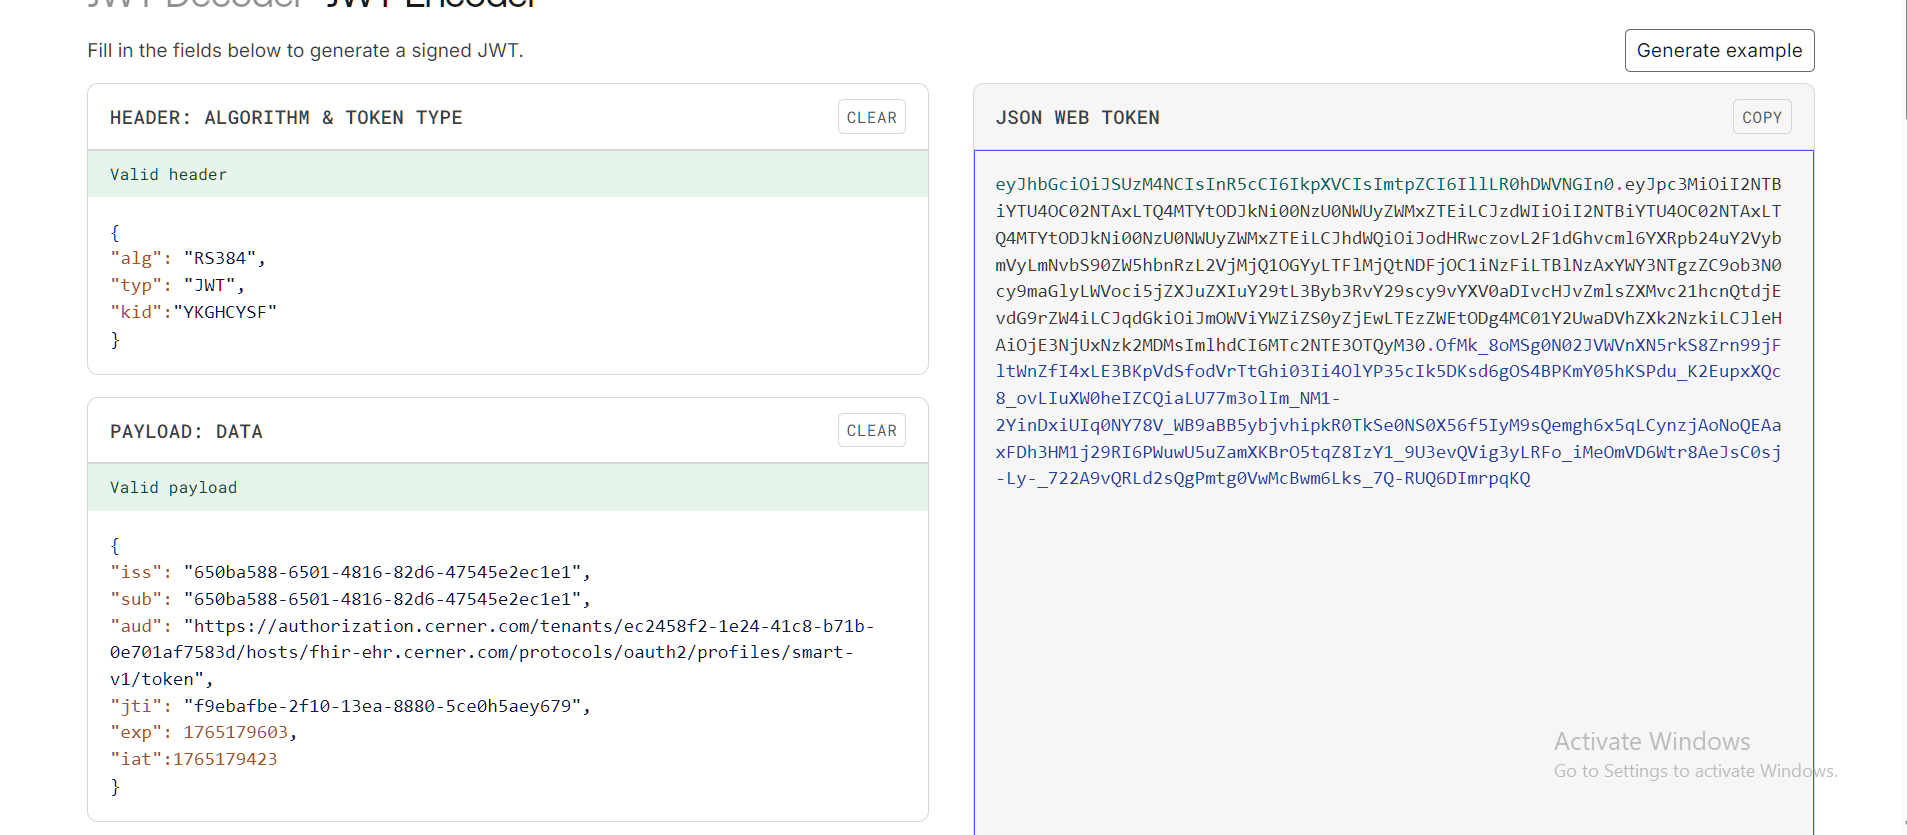The width and height of the screenshot is (1907, 835).
Task: Select the JWT Encoder tab
Action: [430, 4]
